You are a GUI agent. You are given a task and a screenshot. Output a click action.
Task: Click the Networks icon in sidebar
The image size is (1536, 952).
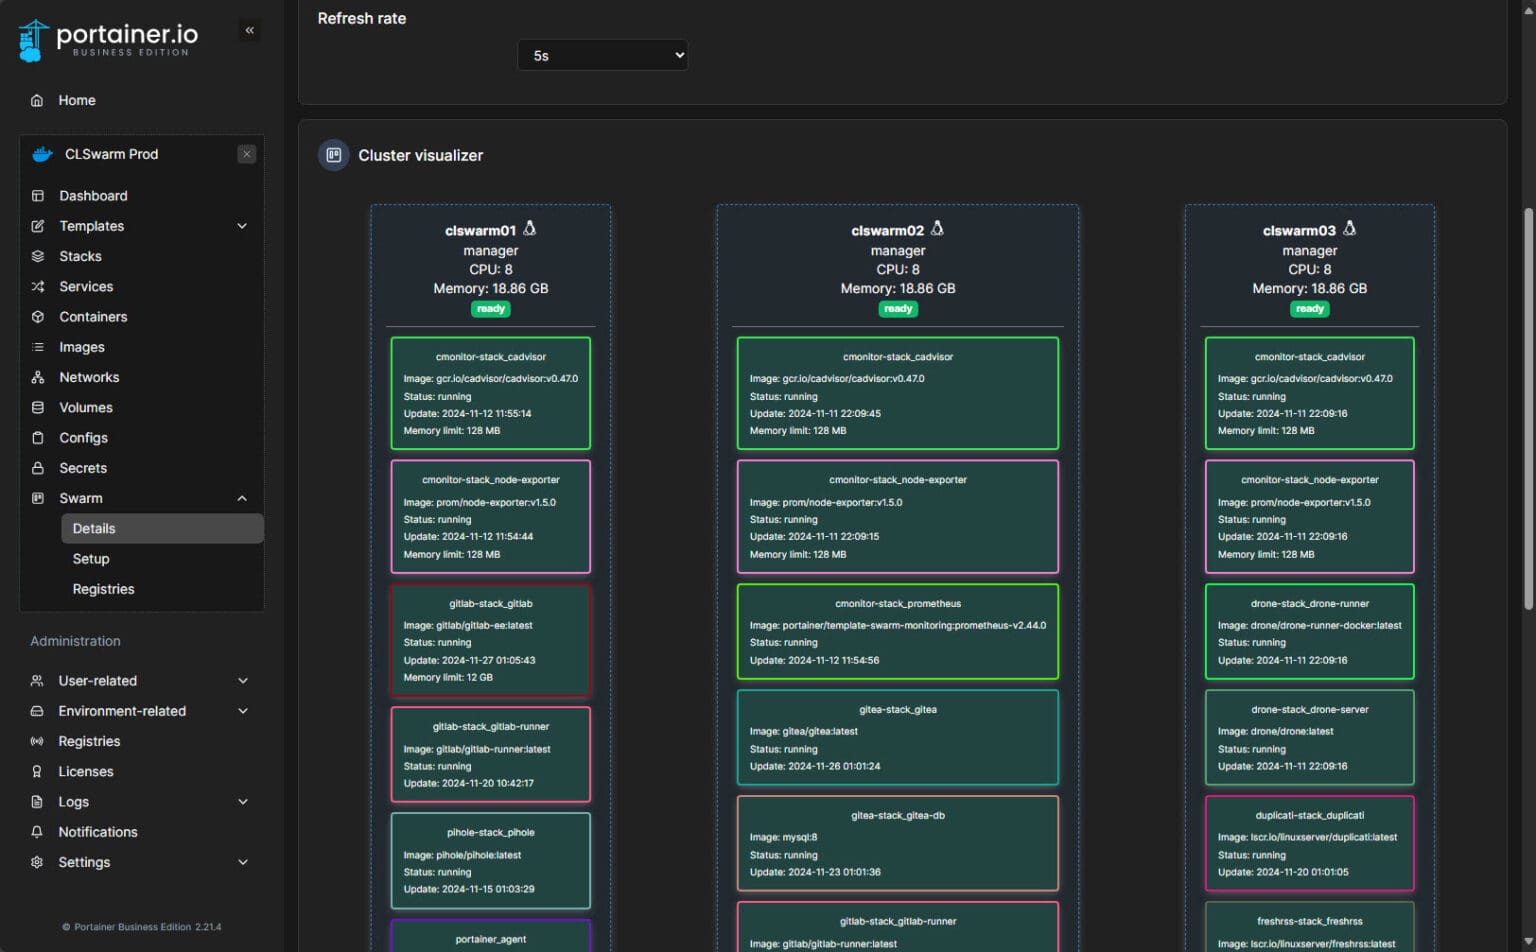(38, 377)
